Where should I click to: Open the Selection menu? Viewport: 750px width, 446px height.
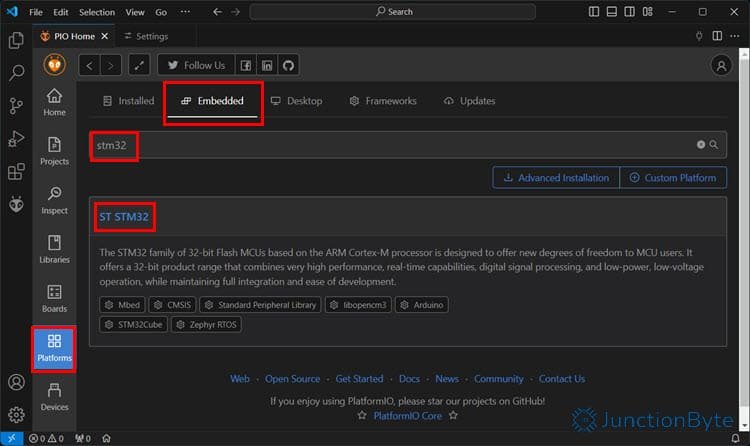point(97,12)
